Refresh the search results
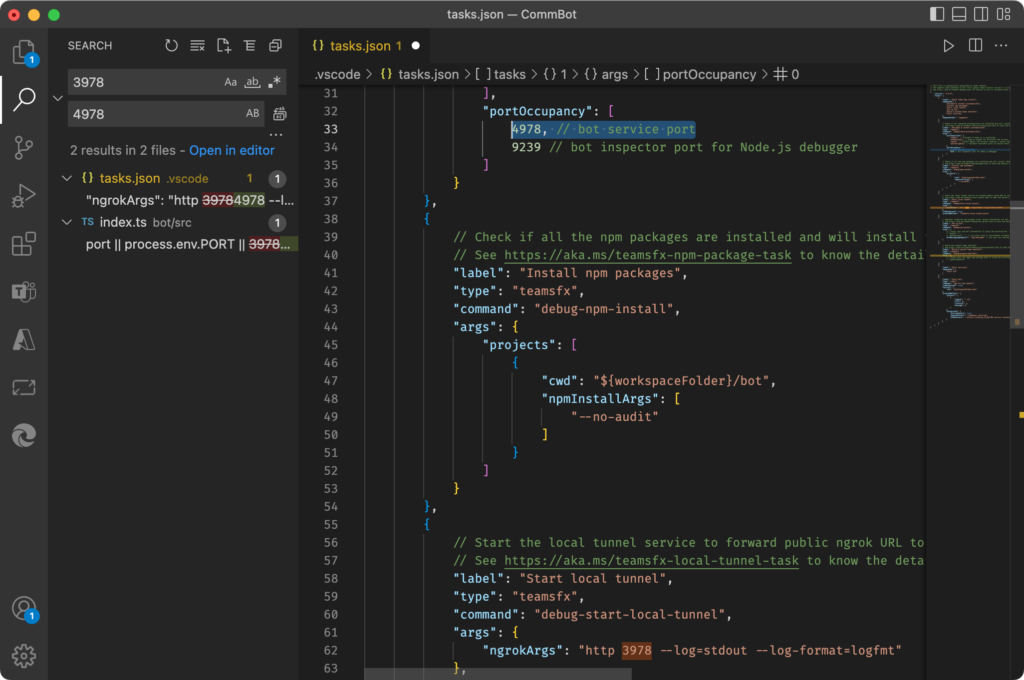The height and width of the screenshot is (680, 1024). pyautogui.click(x=171, y=45)
